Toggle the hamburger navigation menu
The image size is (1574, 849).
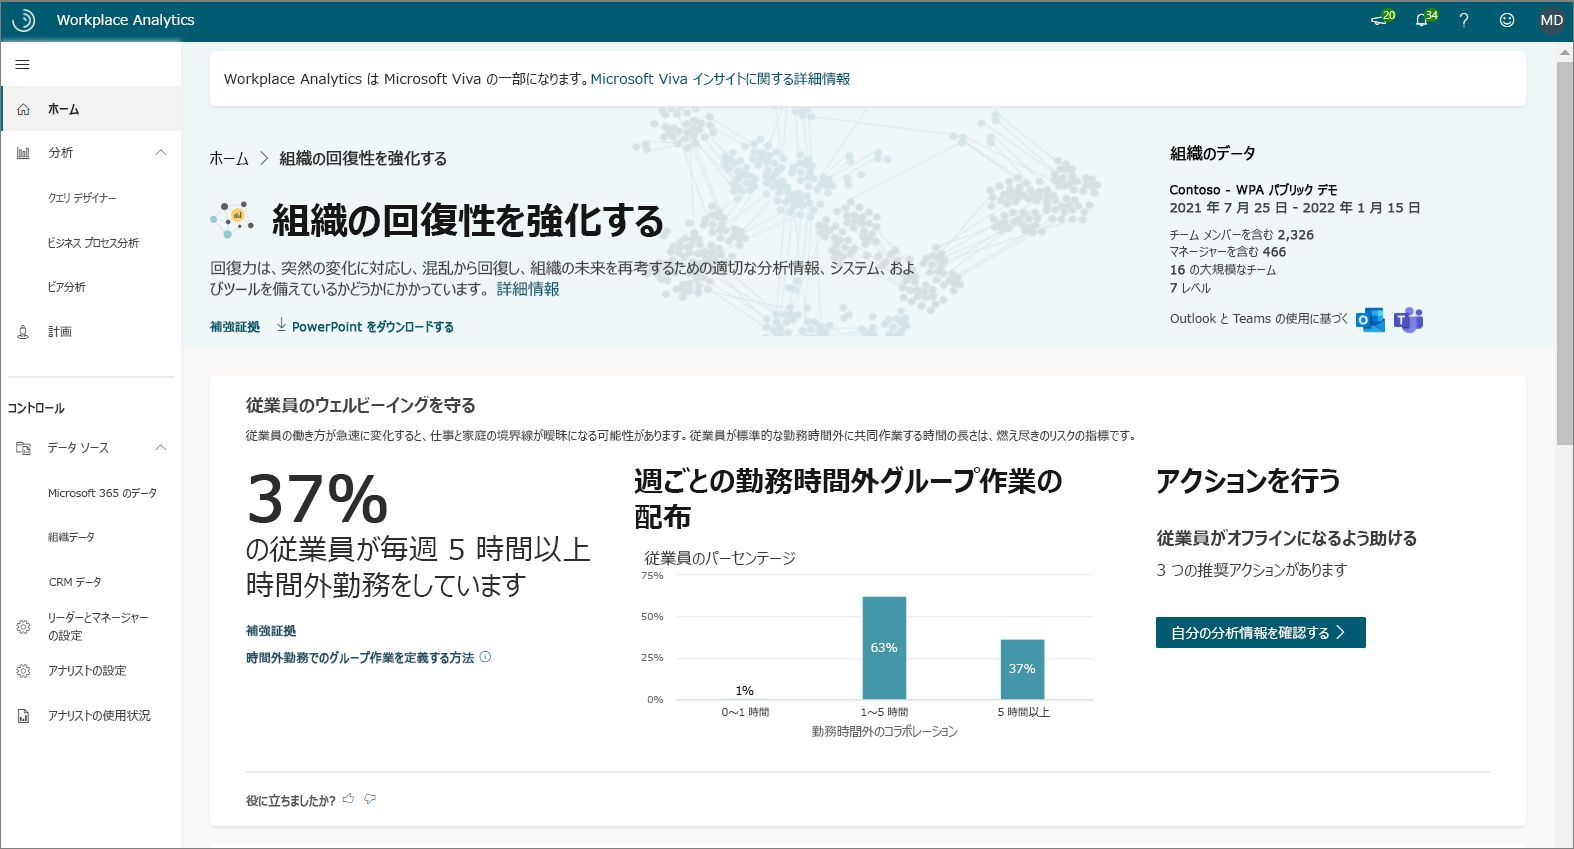click(x=22, y=65)
